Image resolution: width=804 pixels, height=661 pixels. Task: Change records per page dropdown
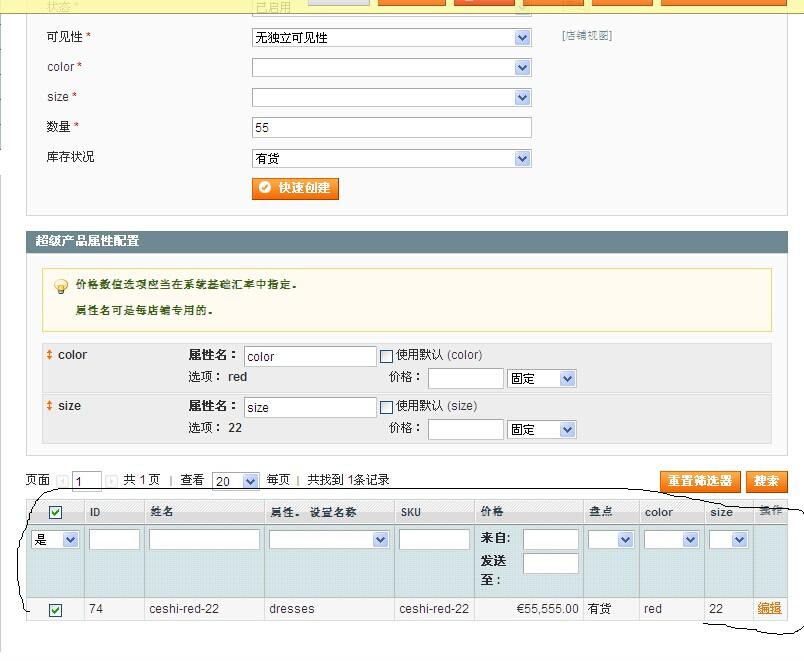[236, 481]
